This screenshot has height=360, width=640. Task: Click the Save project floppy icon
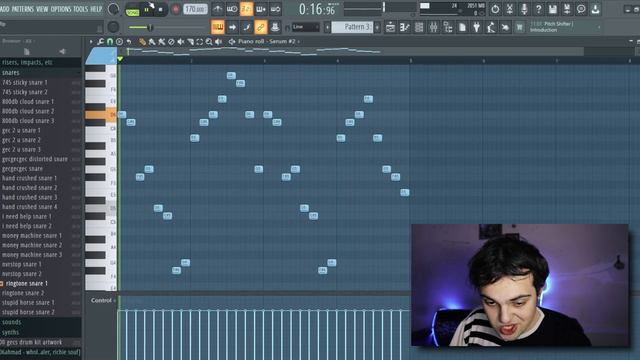click(x=553, y=9)
